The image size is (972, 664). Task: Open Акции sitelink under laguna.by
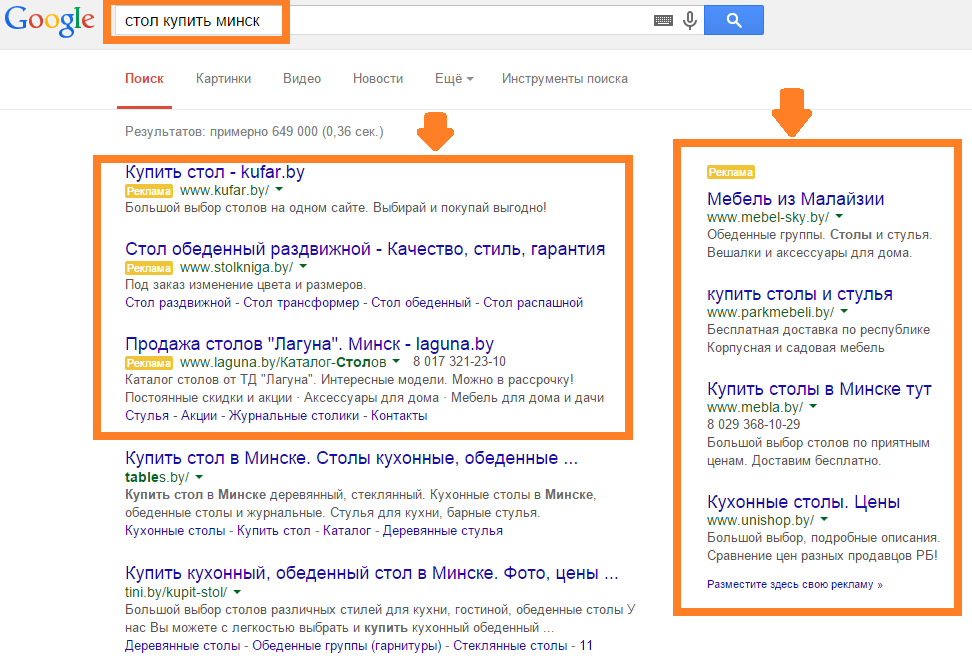coord(198,415)
